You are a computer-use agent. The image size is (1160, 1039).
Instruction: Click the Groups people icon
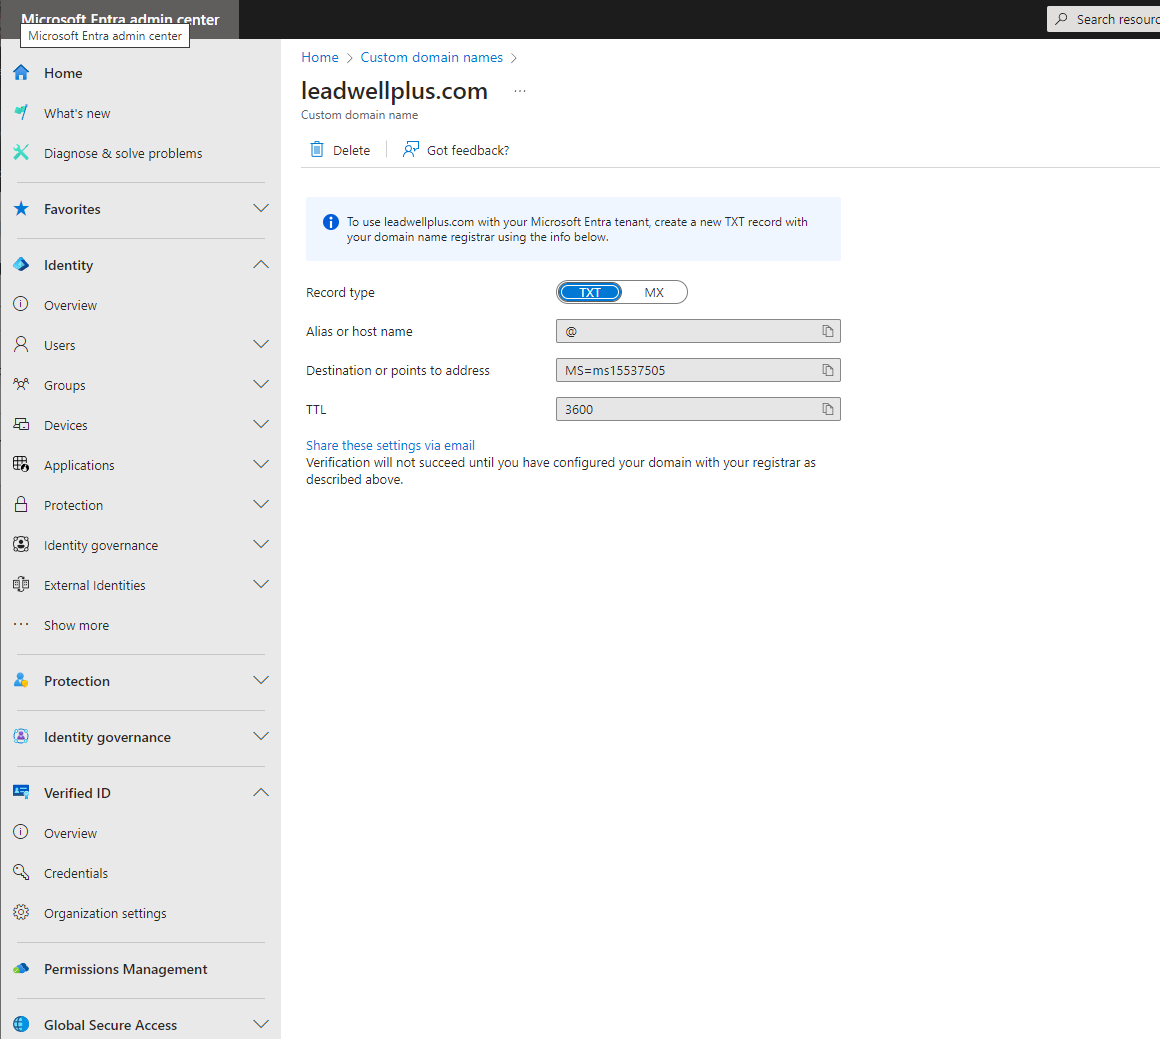click(21, 384)
